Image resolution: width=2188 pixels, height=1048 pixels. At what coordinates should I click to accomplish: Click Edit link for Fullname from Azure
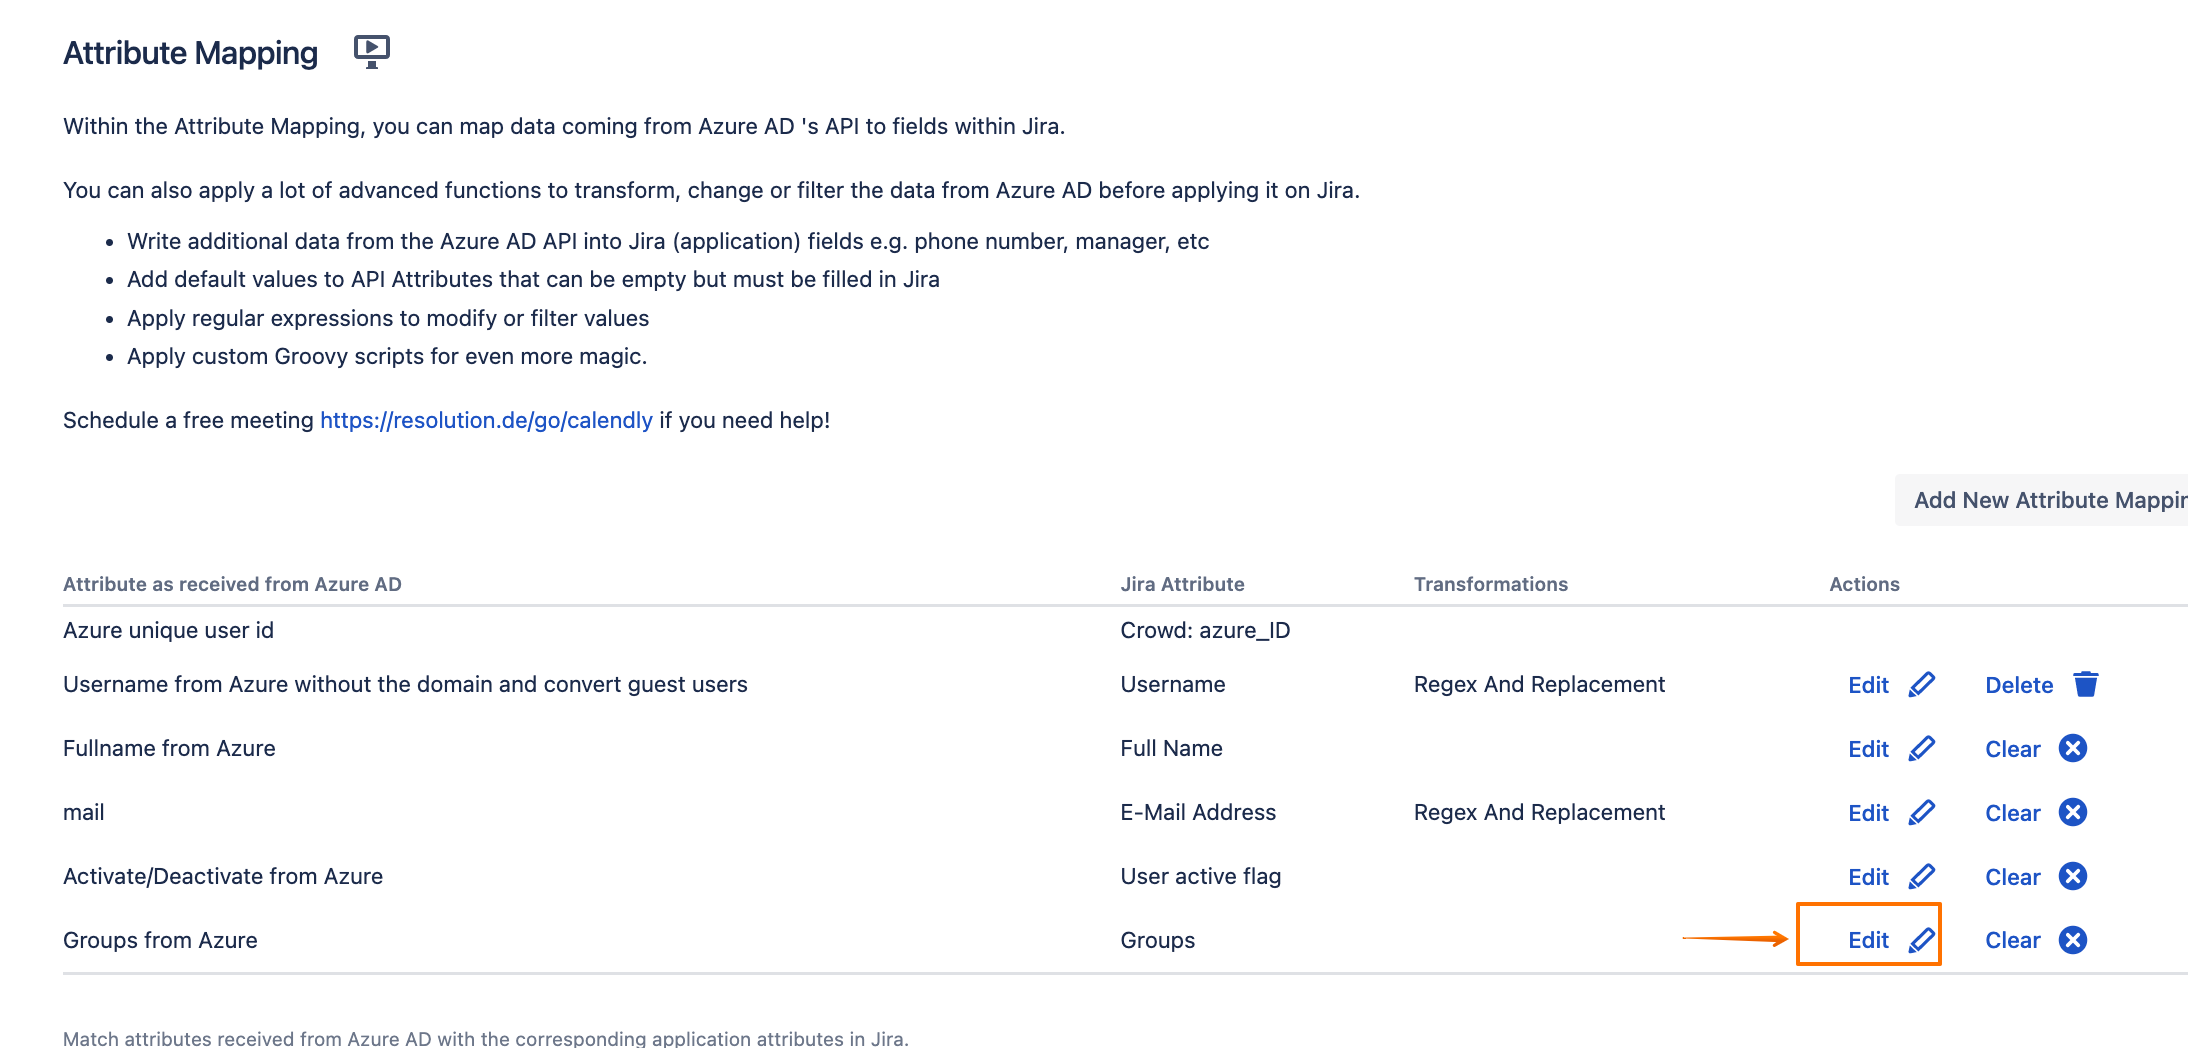[1868, 749]
